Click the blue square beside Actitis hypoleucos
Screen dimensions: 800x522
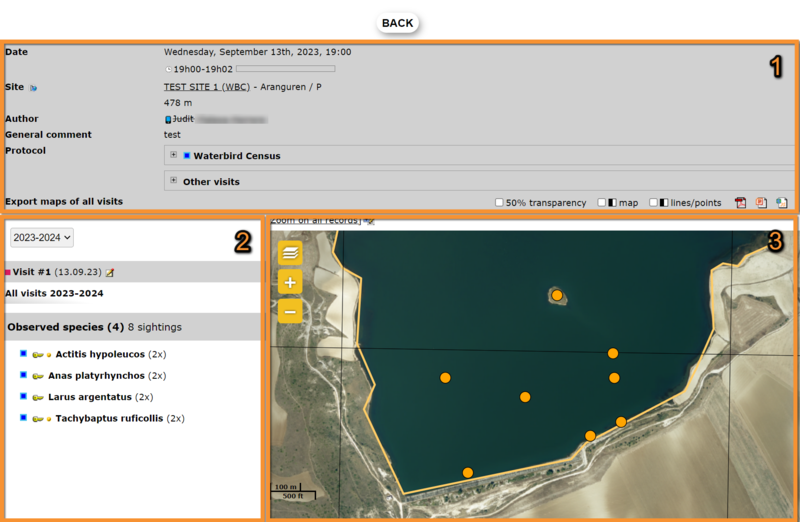(x=23, y=354)
